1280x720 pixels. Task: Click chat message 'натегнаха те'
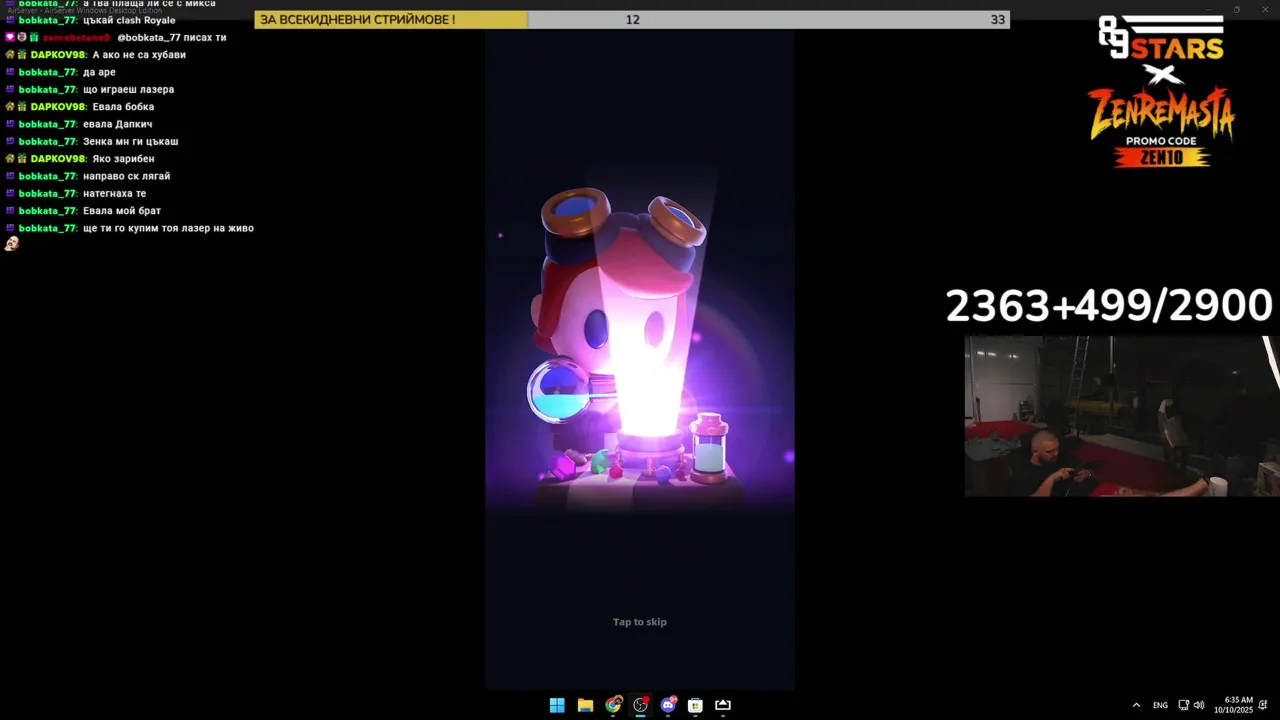coord(114,194)
